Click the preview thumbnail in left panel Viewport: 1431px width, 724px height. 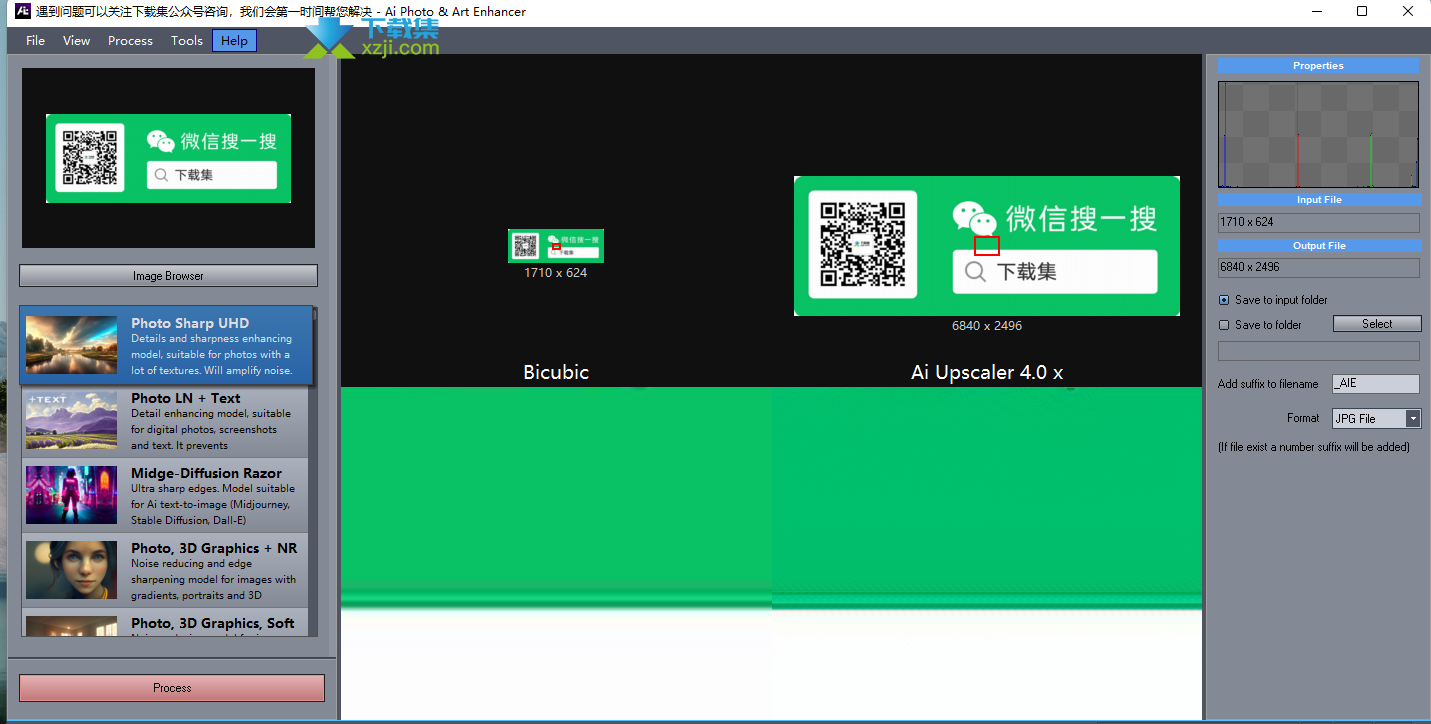pos(168,158)
